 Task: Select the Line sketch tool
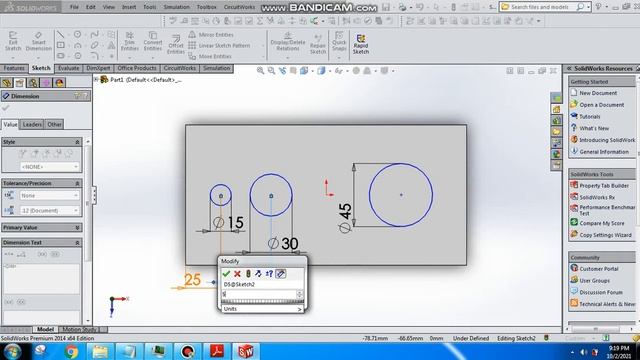[x=60, y=34]
